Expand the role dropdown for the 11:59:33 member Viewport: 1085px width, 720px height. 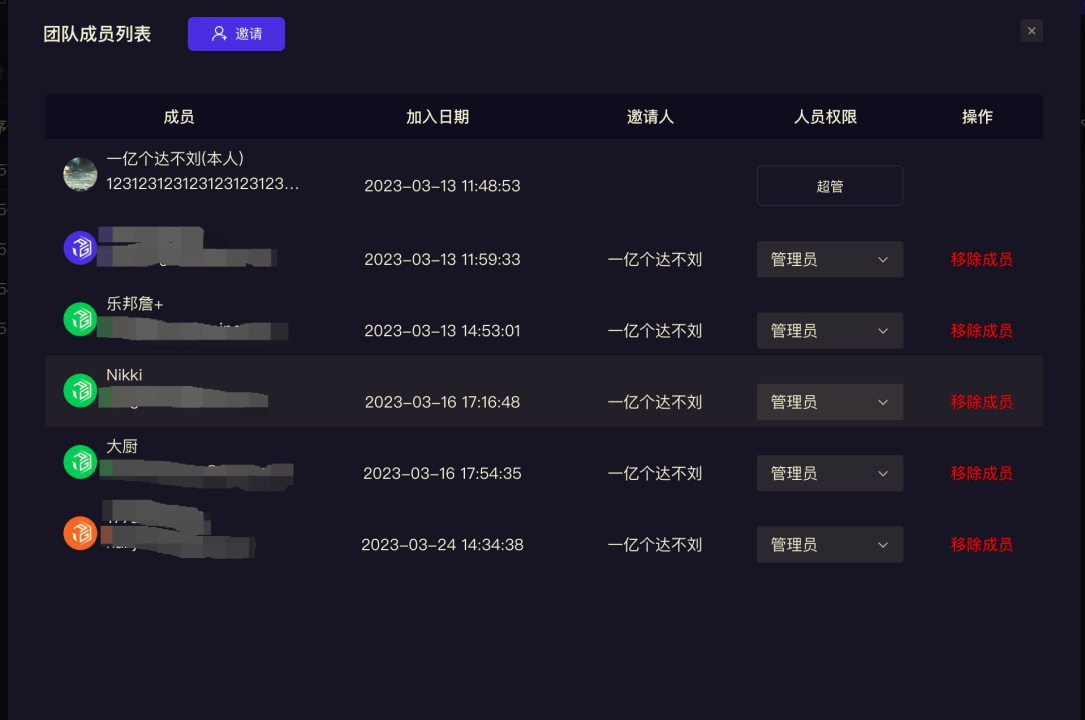(829, 259)
